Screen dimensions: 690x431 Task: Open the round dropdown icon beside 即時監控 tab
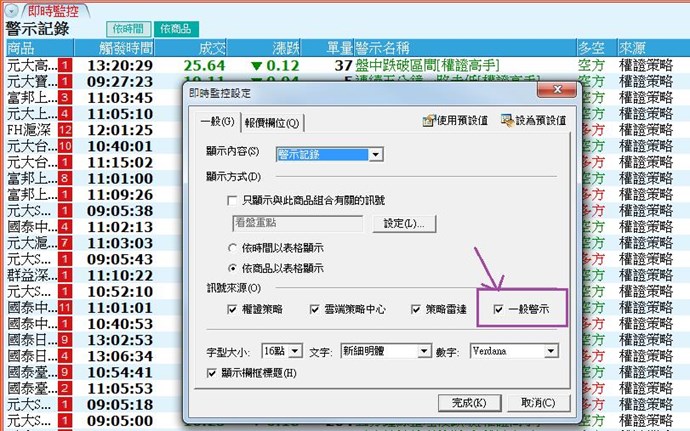pos(11,11)
